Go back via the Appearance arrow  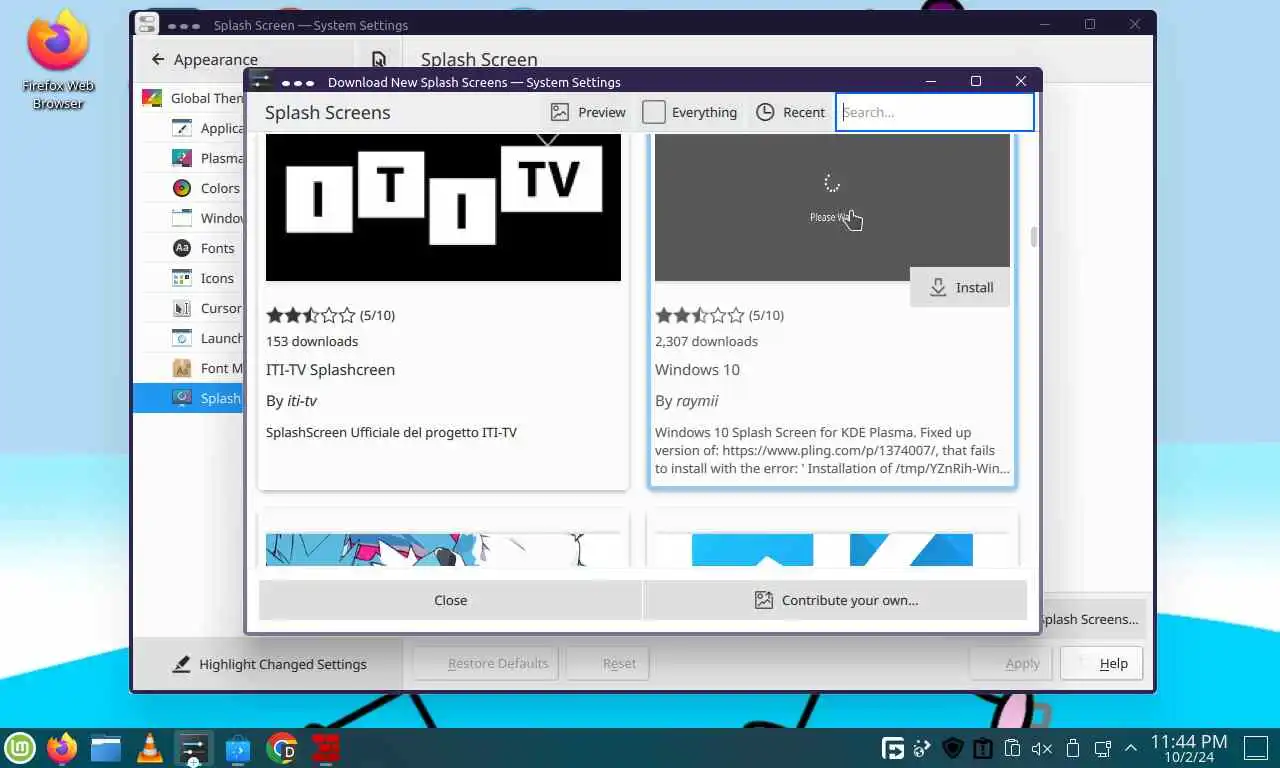(x=158, y=60)
